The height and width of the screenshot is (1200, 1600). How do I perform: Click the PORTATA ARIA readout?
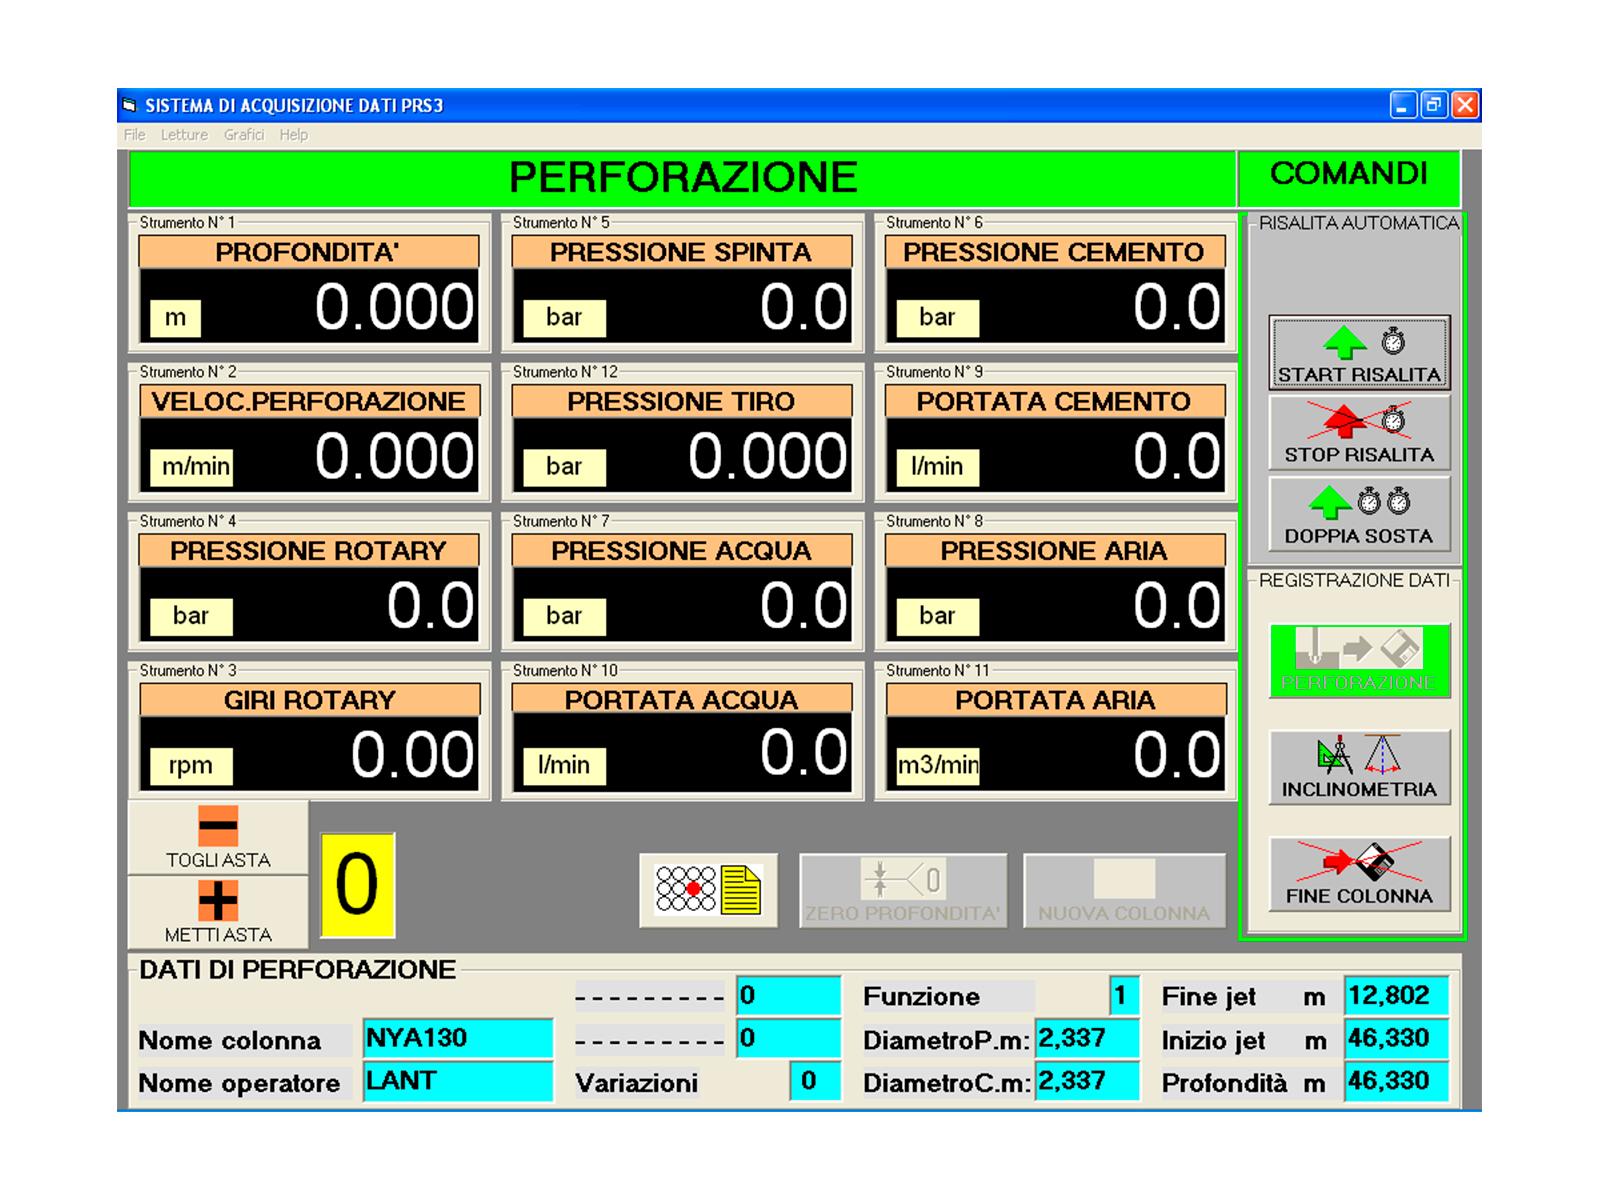pos(1055,753)
